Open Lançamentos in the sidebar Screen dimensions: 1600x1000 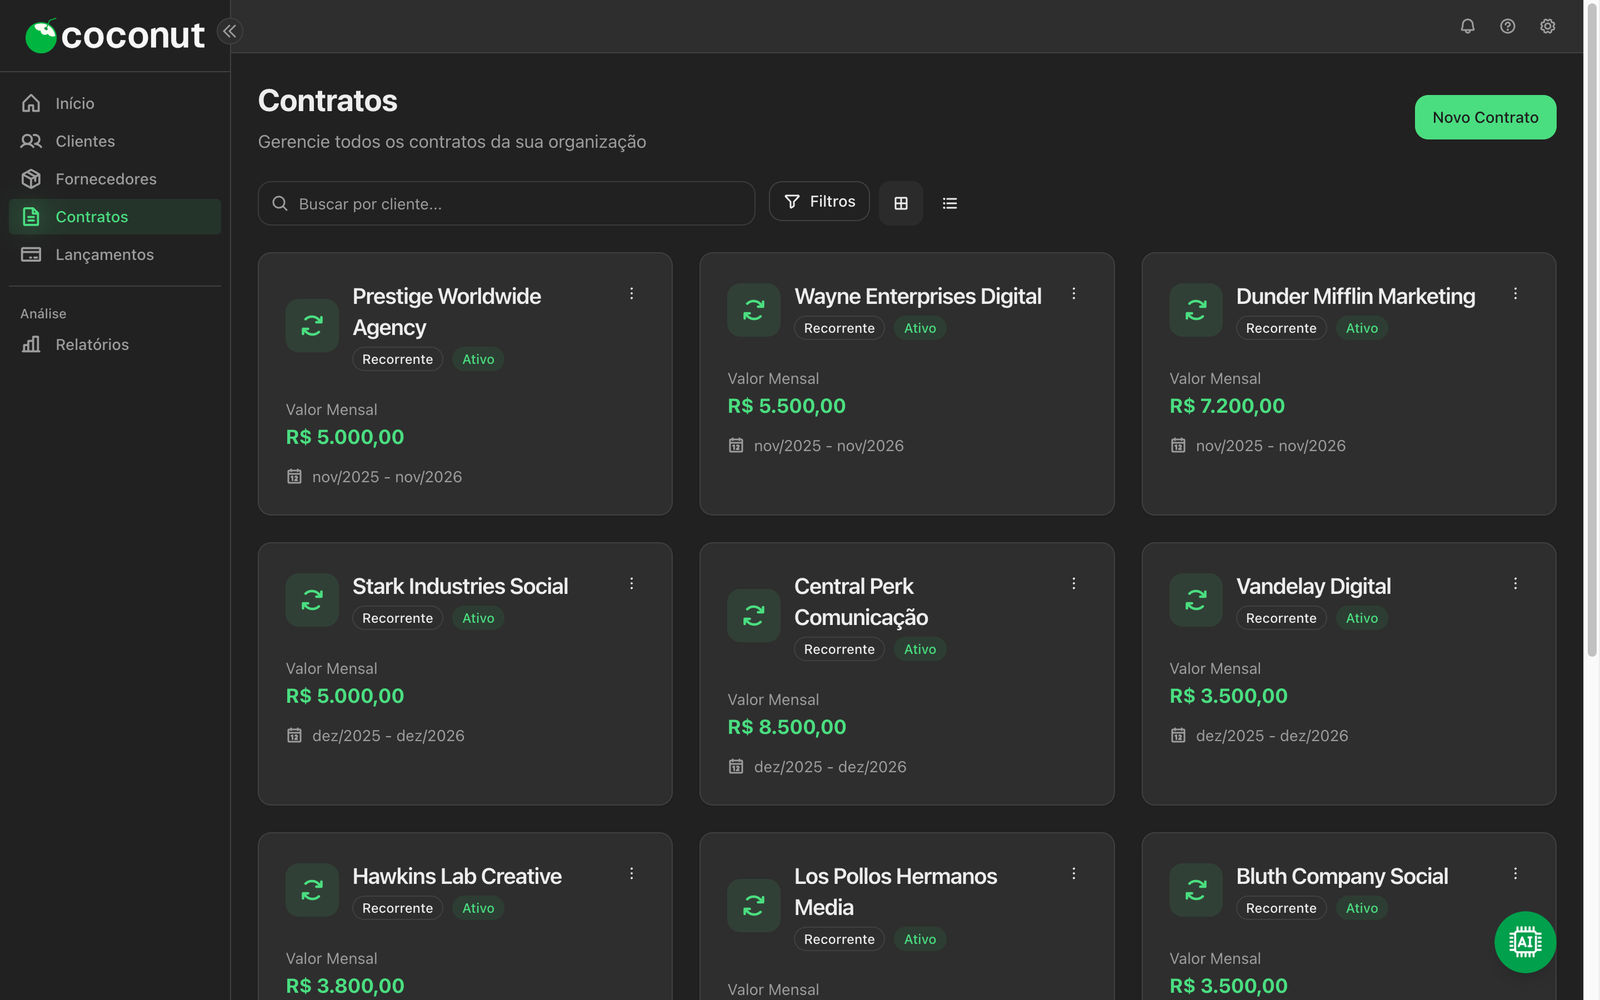(x=115, y=255)
